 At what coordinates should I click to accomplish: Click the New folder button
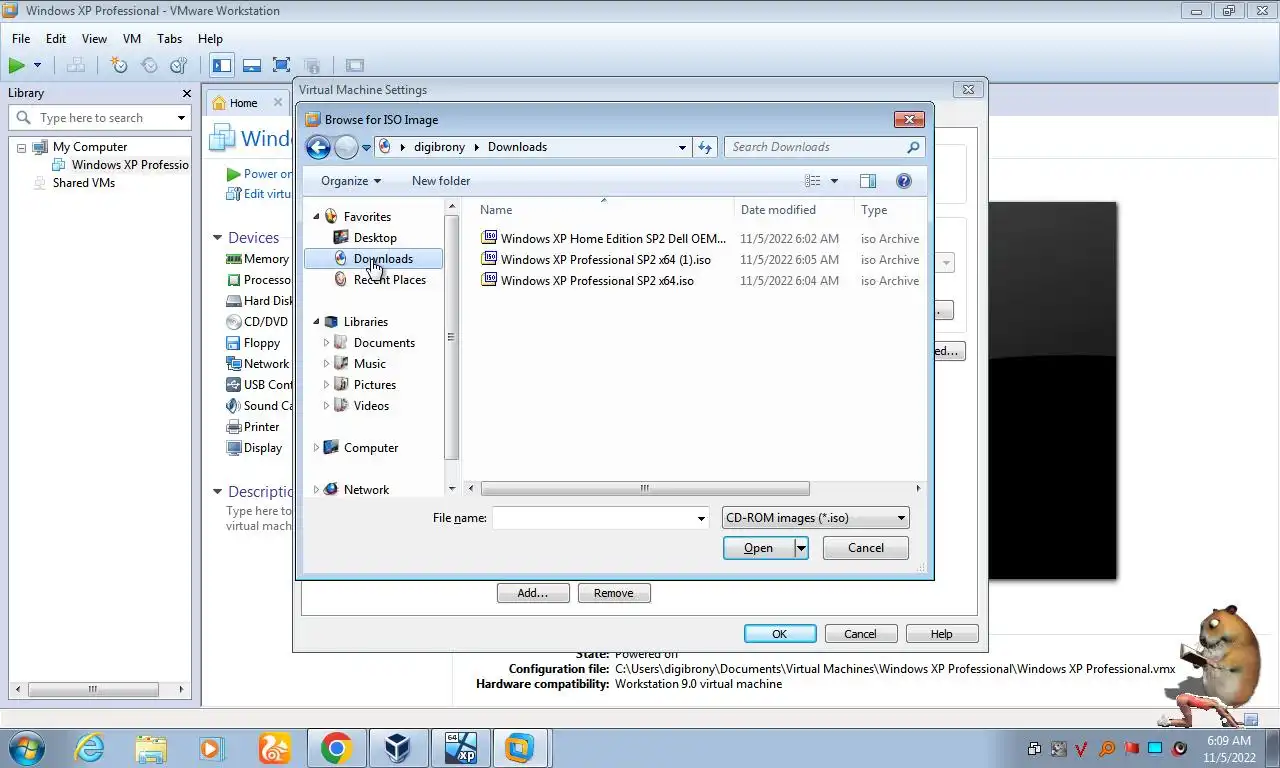click(441, 181)
